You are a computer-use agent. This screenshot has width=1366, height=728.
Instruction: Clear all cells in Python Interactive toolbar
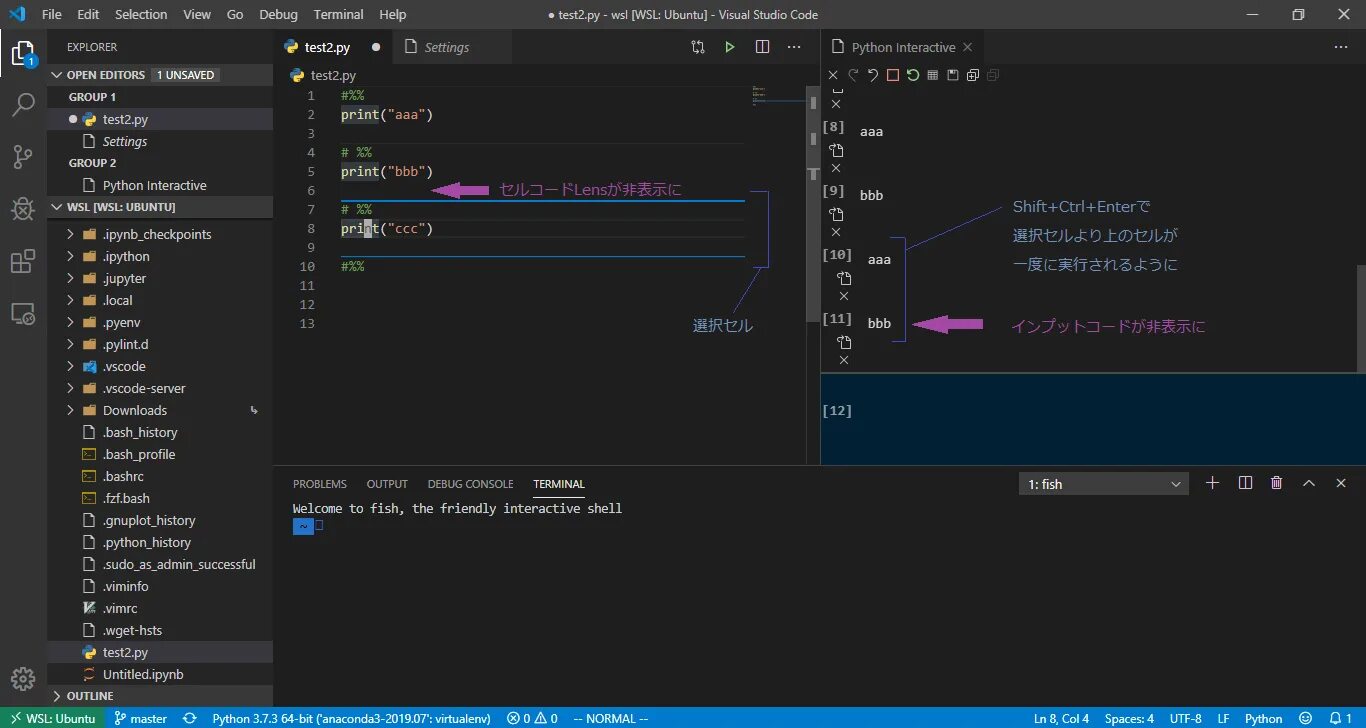point(833,75)
